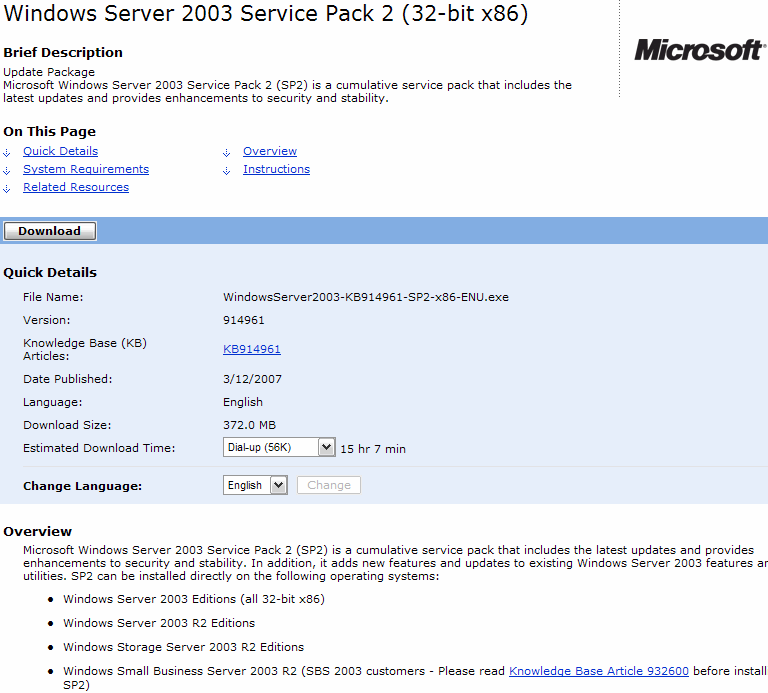Viewport: 768px width, 693px height.
Task: Click the Overview section heading
Action: click(38, 532)
